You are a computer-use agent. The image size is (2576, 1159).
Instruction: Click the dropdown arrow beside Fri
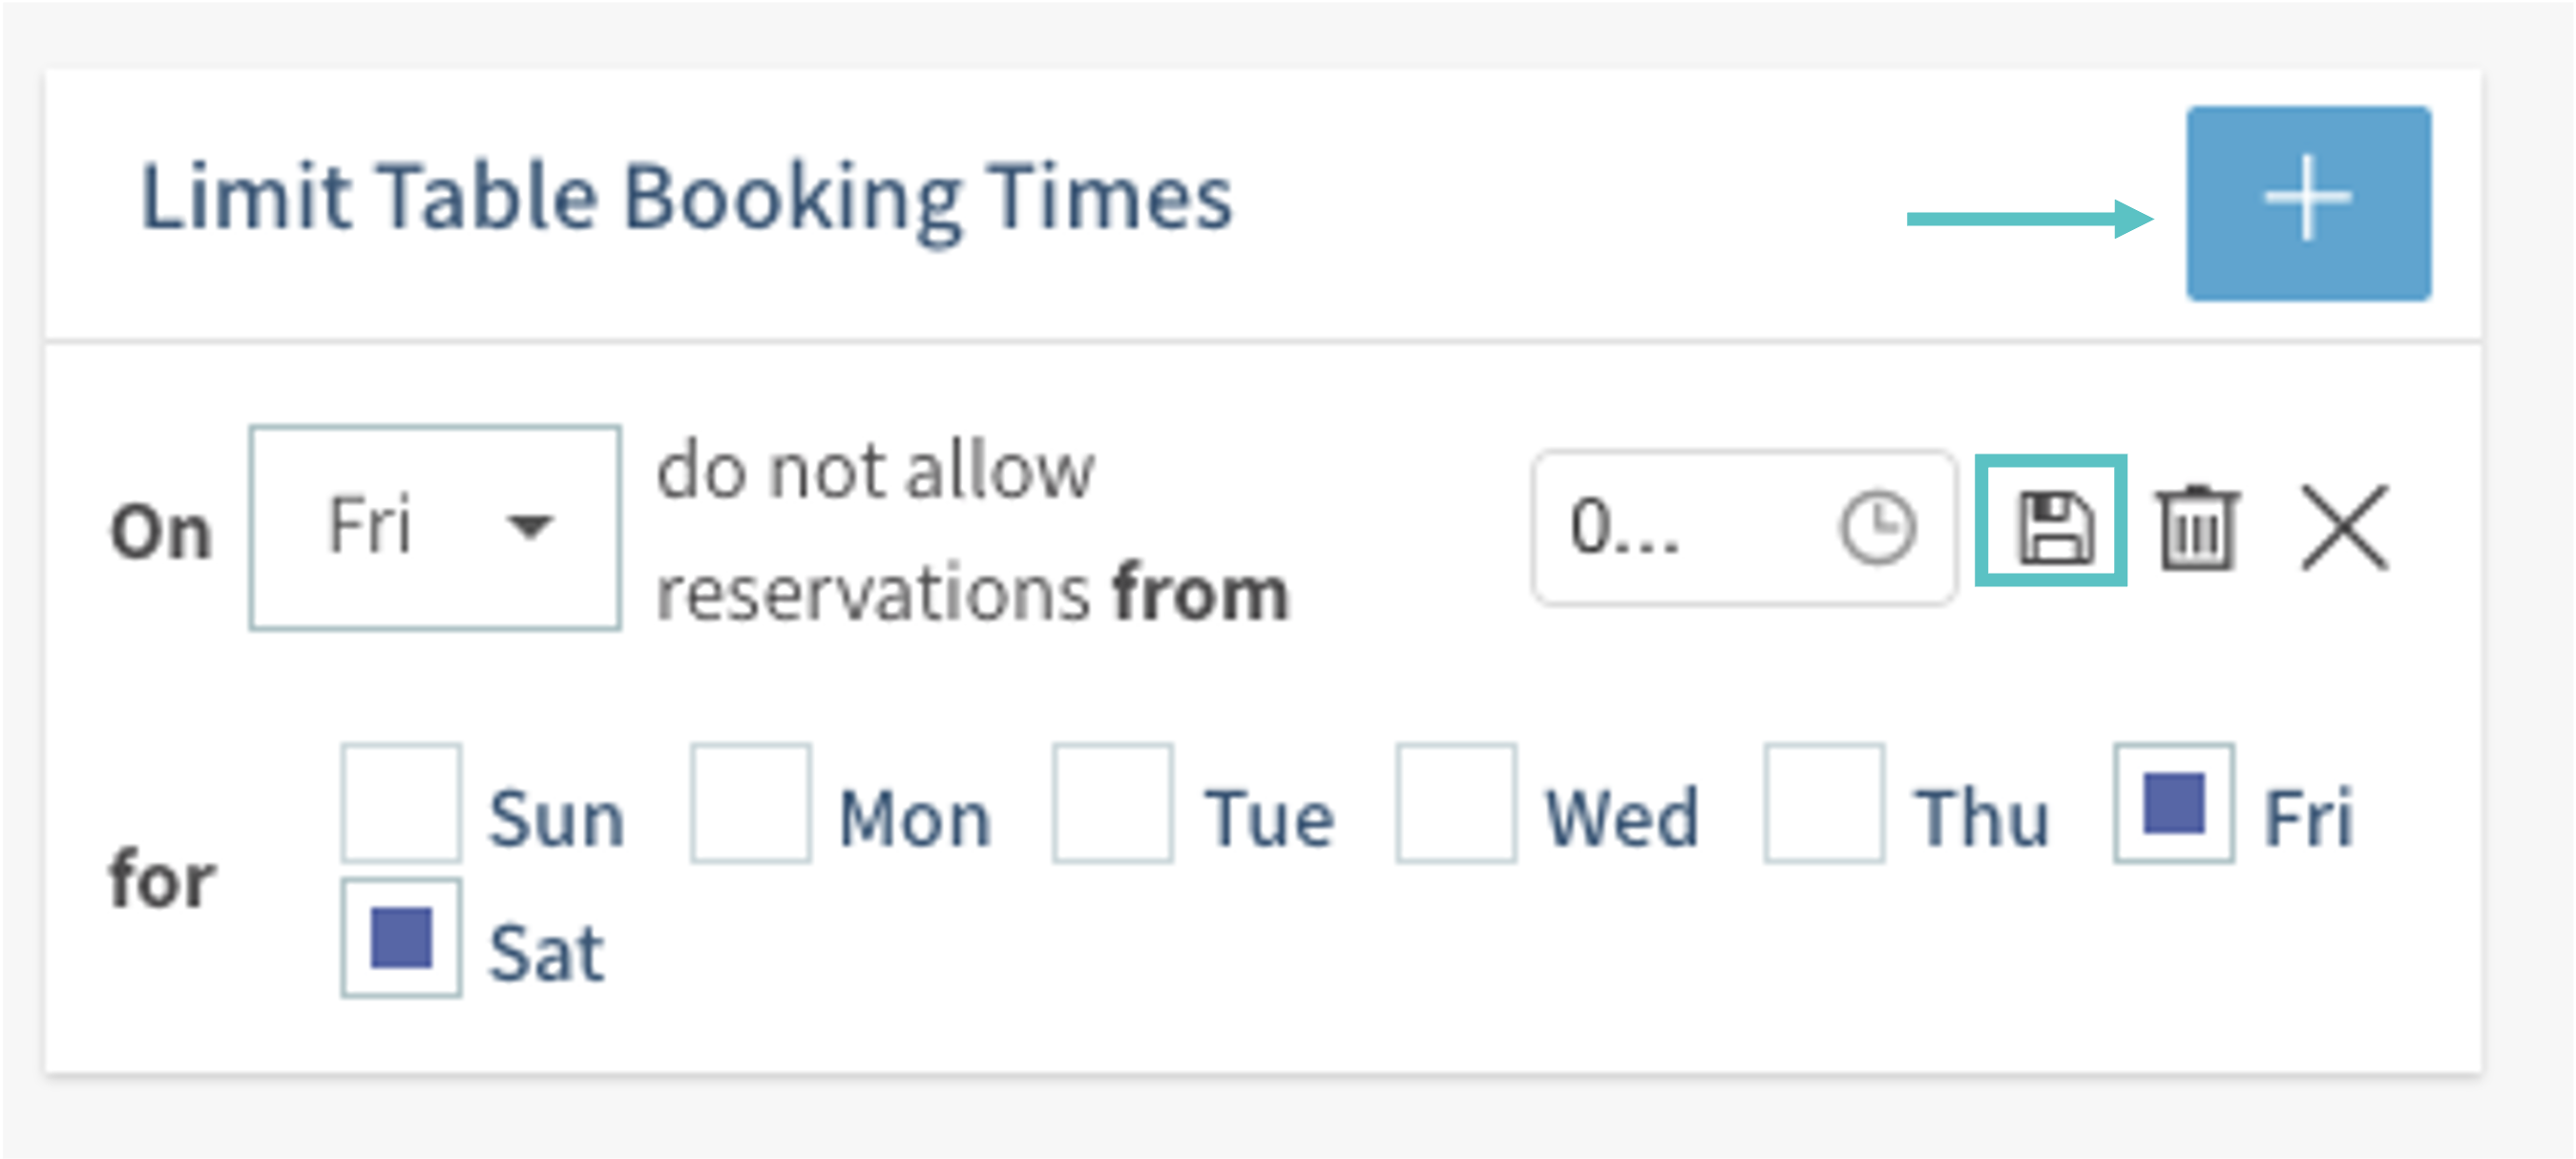click(529, 525)
